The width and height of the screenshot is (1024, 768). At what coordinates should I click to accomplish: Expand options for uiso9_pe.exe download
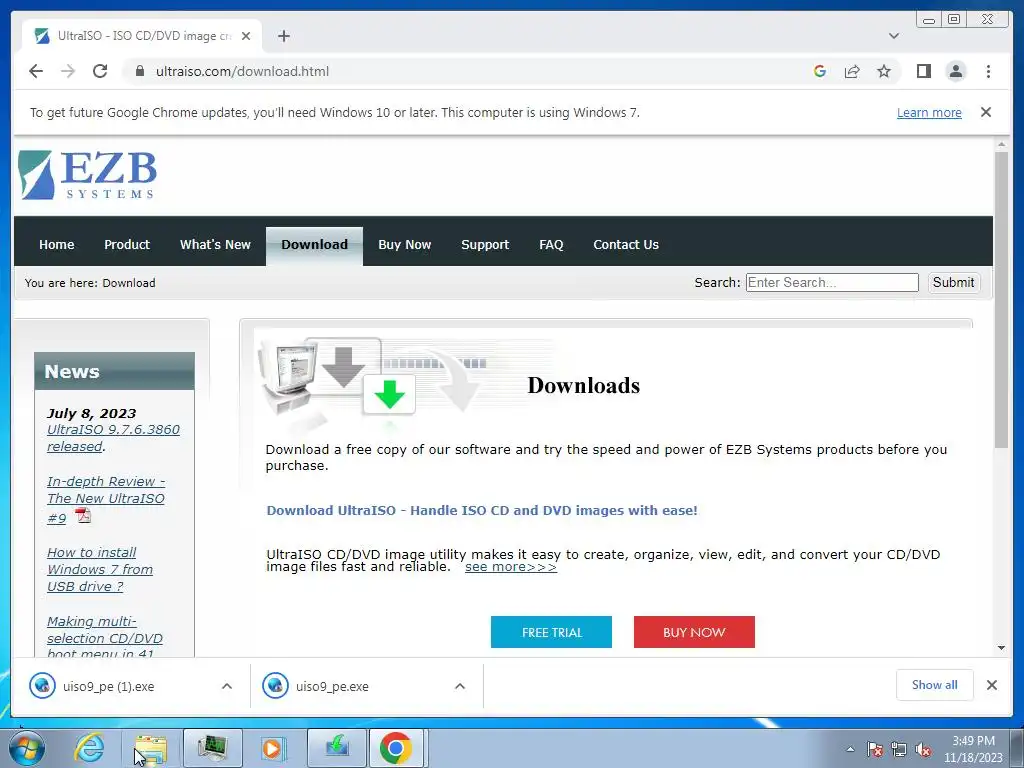tap(460, 686)
